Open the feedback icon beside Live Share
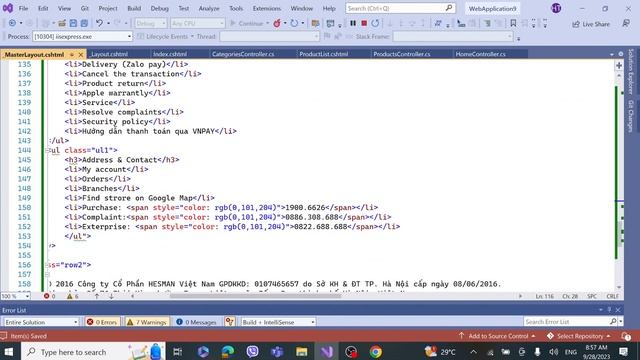 click(x=626, y=24)
